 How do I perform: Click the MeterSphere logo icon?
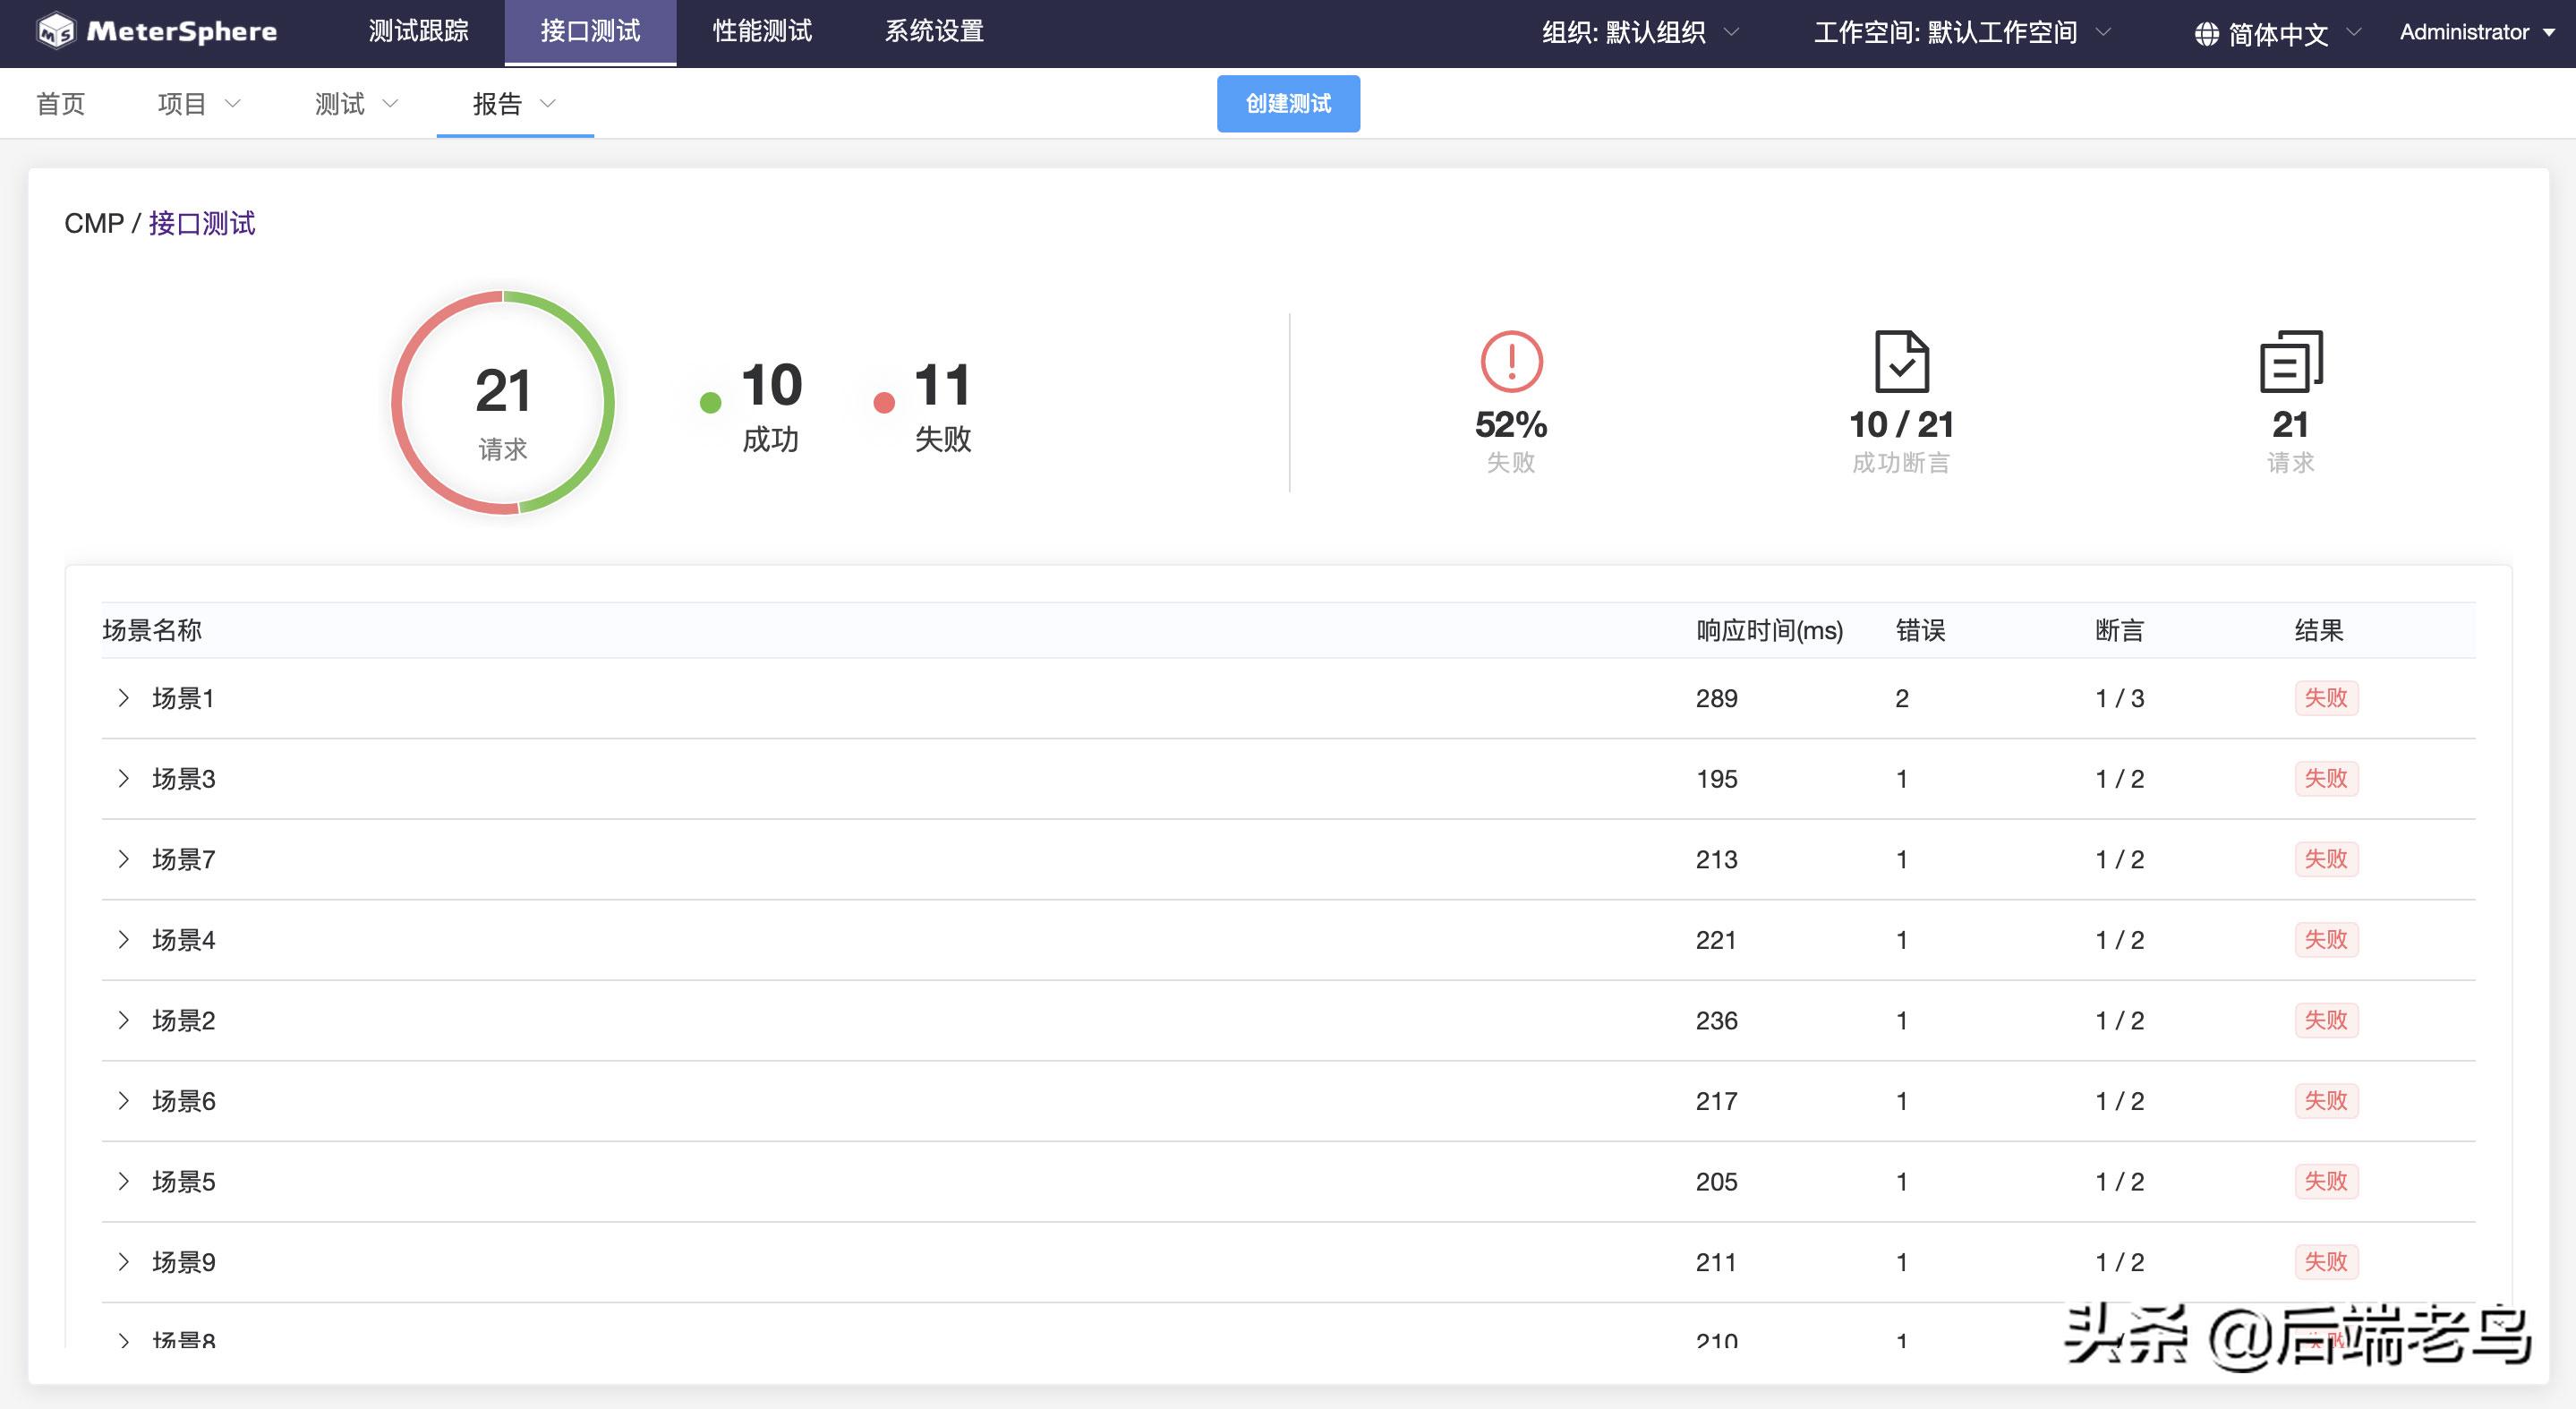(x=56, y=31)
